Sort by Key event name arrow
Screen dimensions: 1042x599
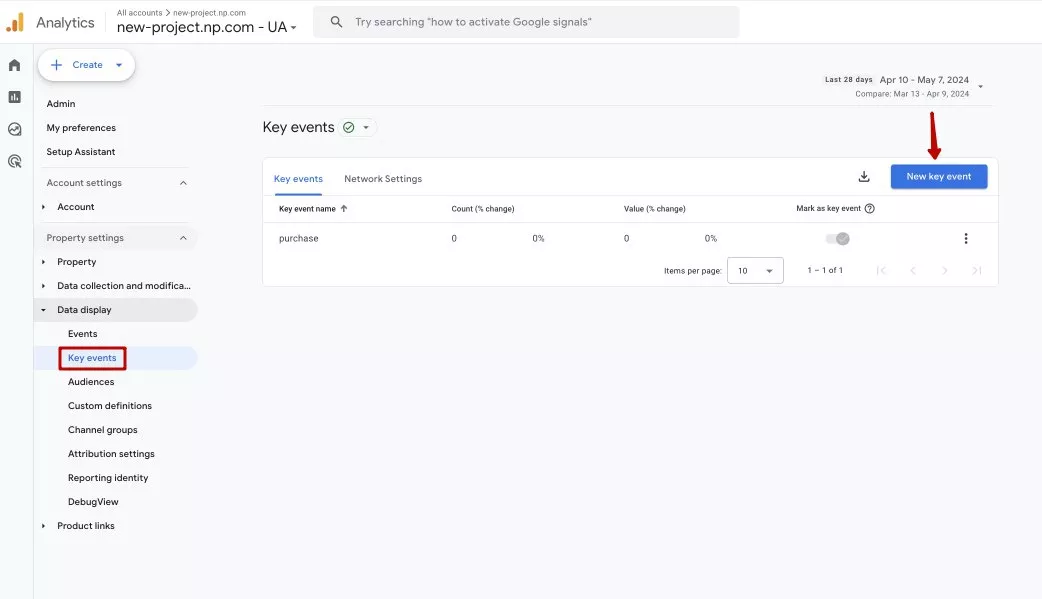tap(344, 208)
